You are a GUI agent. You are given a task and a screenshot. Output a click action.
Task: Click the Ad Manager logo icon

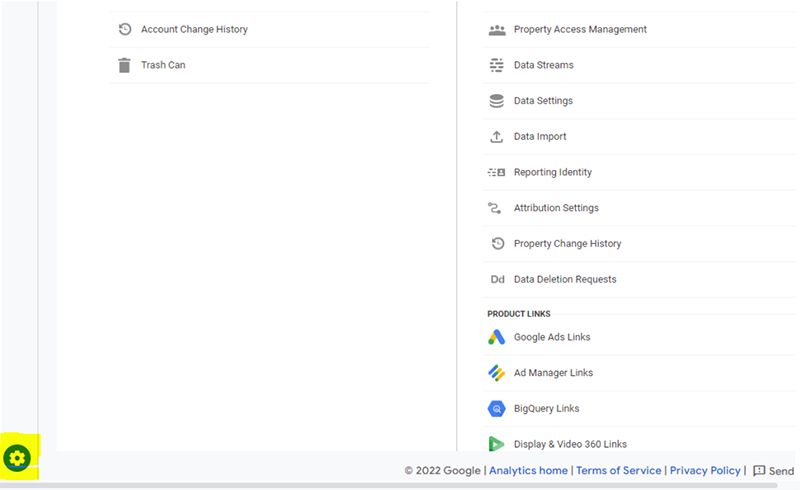(496, 373)
